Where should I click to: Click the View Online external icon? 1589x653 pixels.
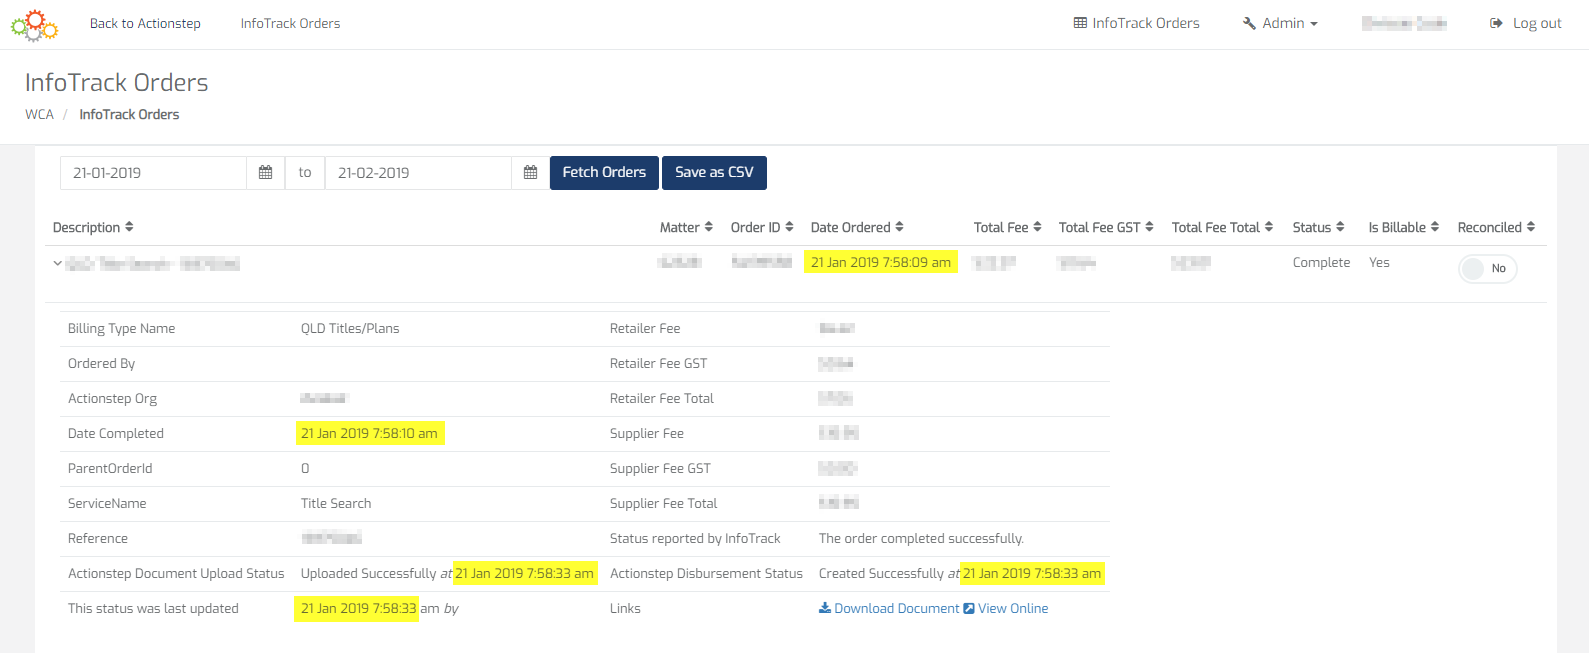pyautogui.click(x=969, y=608)
